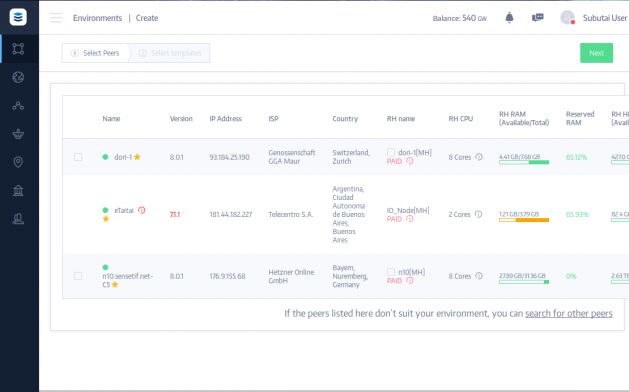The width and height of the screenshot is (629, 392).
Task: Click the info icon next to eTaitai
Action: coord(142,210)
